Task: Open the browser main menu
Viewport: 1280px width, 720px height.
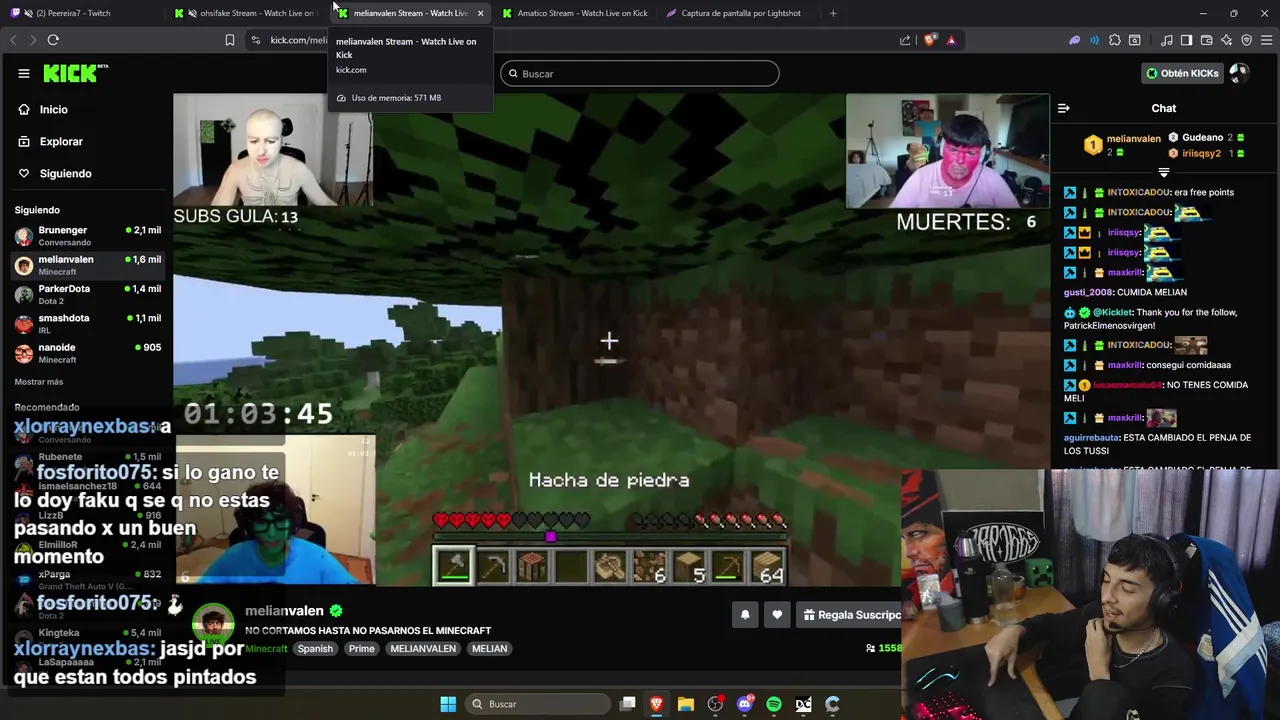Action: point(1266,40)
